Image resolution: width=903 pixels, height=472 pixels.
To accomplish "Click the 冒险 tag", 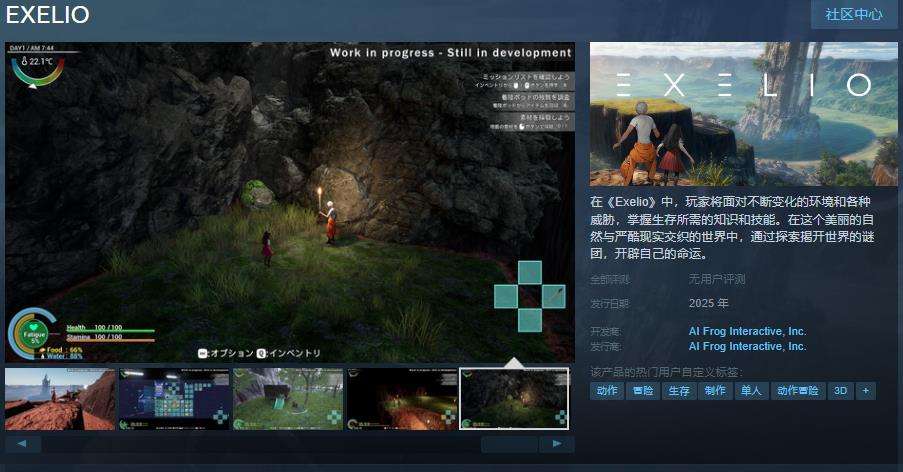I will 643,390.
